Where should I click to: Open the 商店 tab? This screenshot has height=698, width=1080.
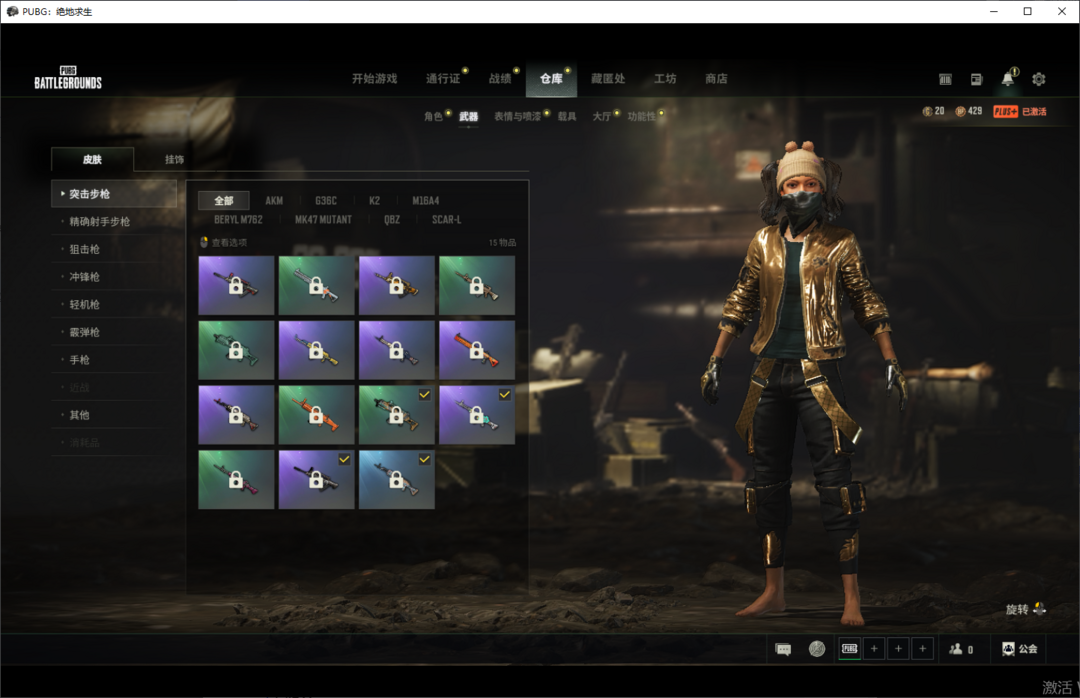coord(716,79)
